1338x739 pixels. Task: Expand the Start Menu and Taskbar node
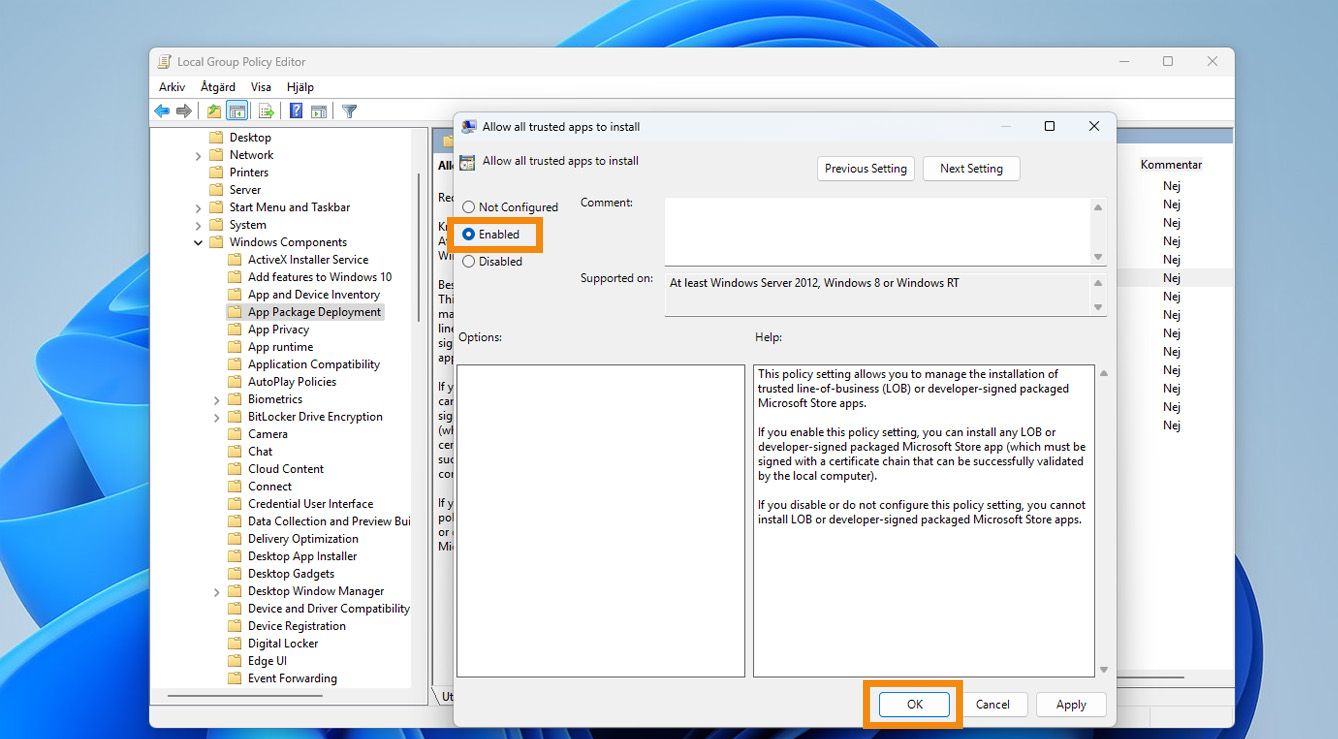click(x=198, y=207)
